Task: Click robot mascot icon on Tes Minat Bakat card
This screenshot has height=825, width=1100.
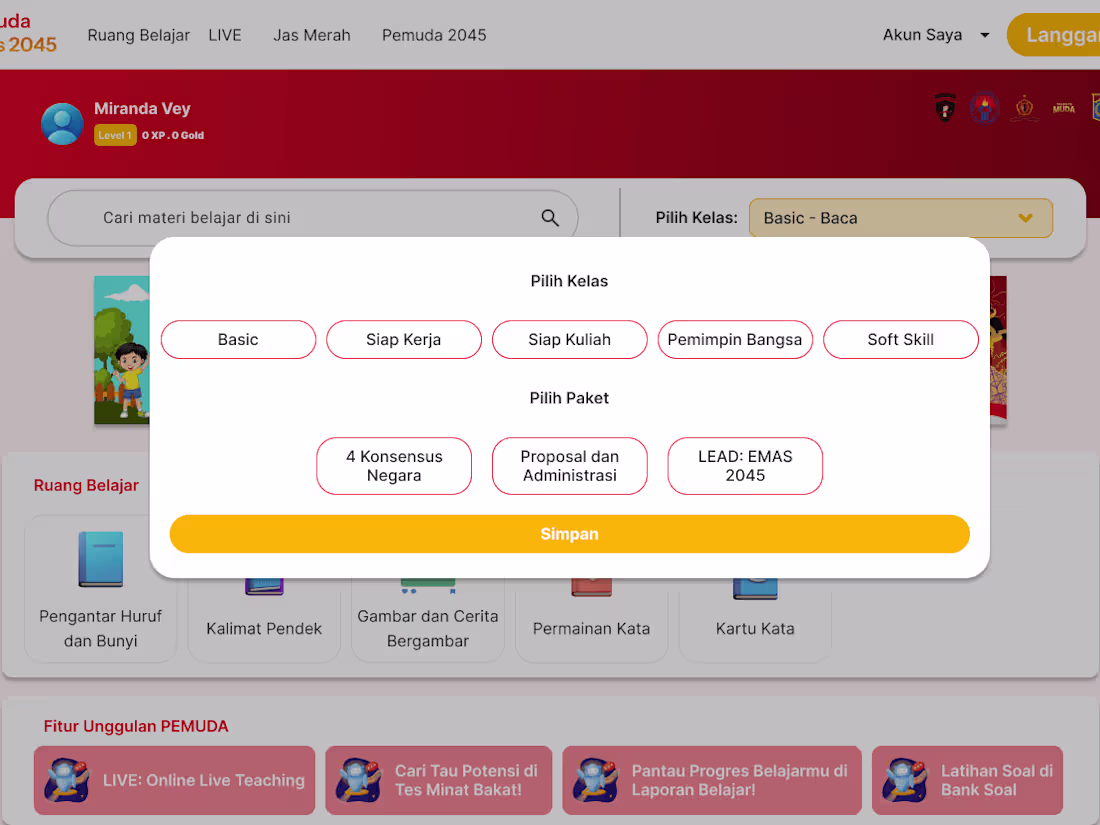Action: (x=359, y=779)
